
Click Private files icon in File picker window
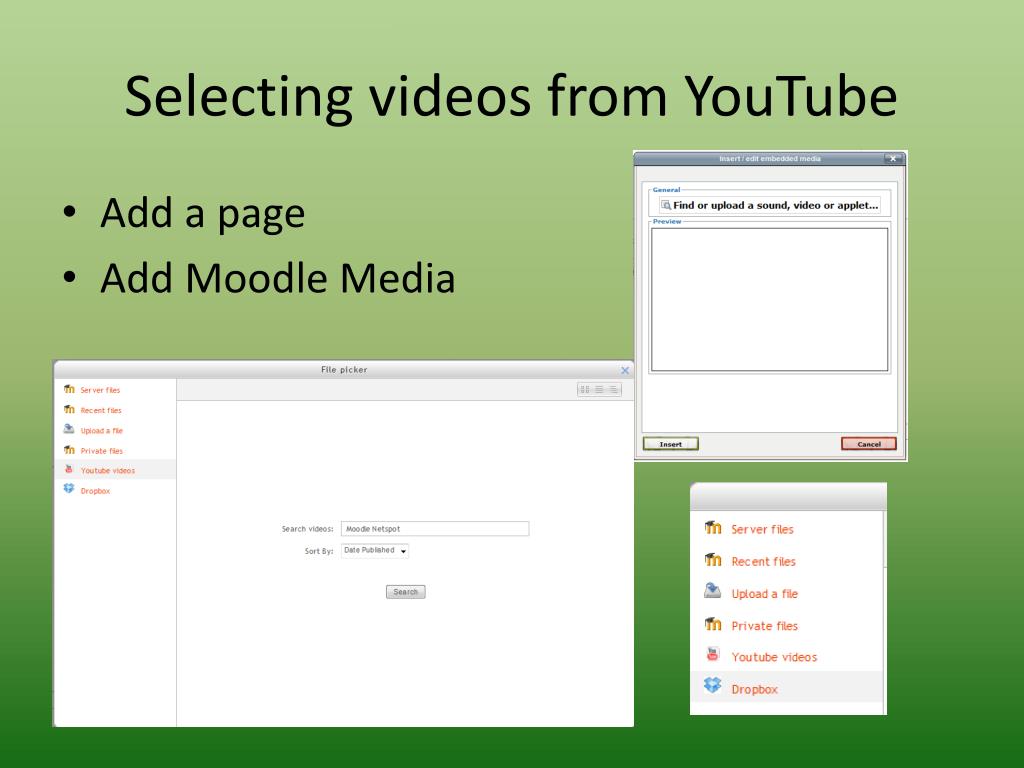click(69, 450)
